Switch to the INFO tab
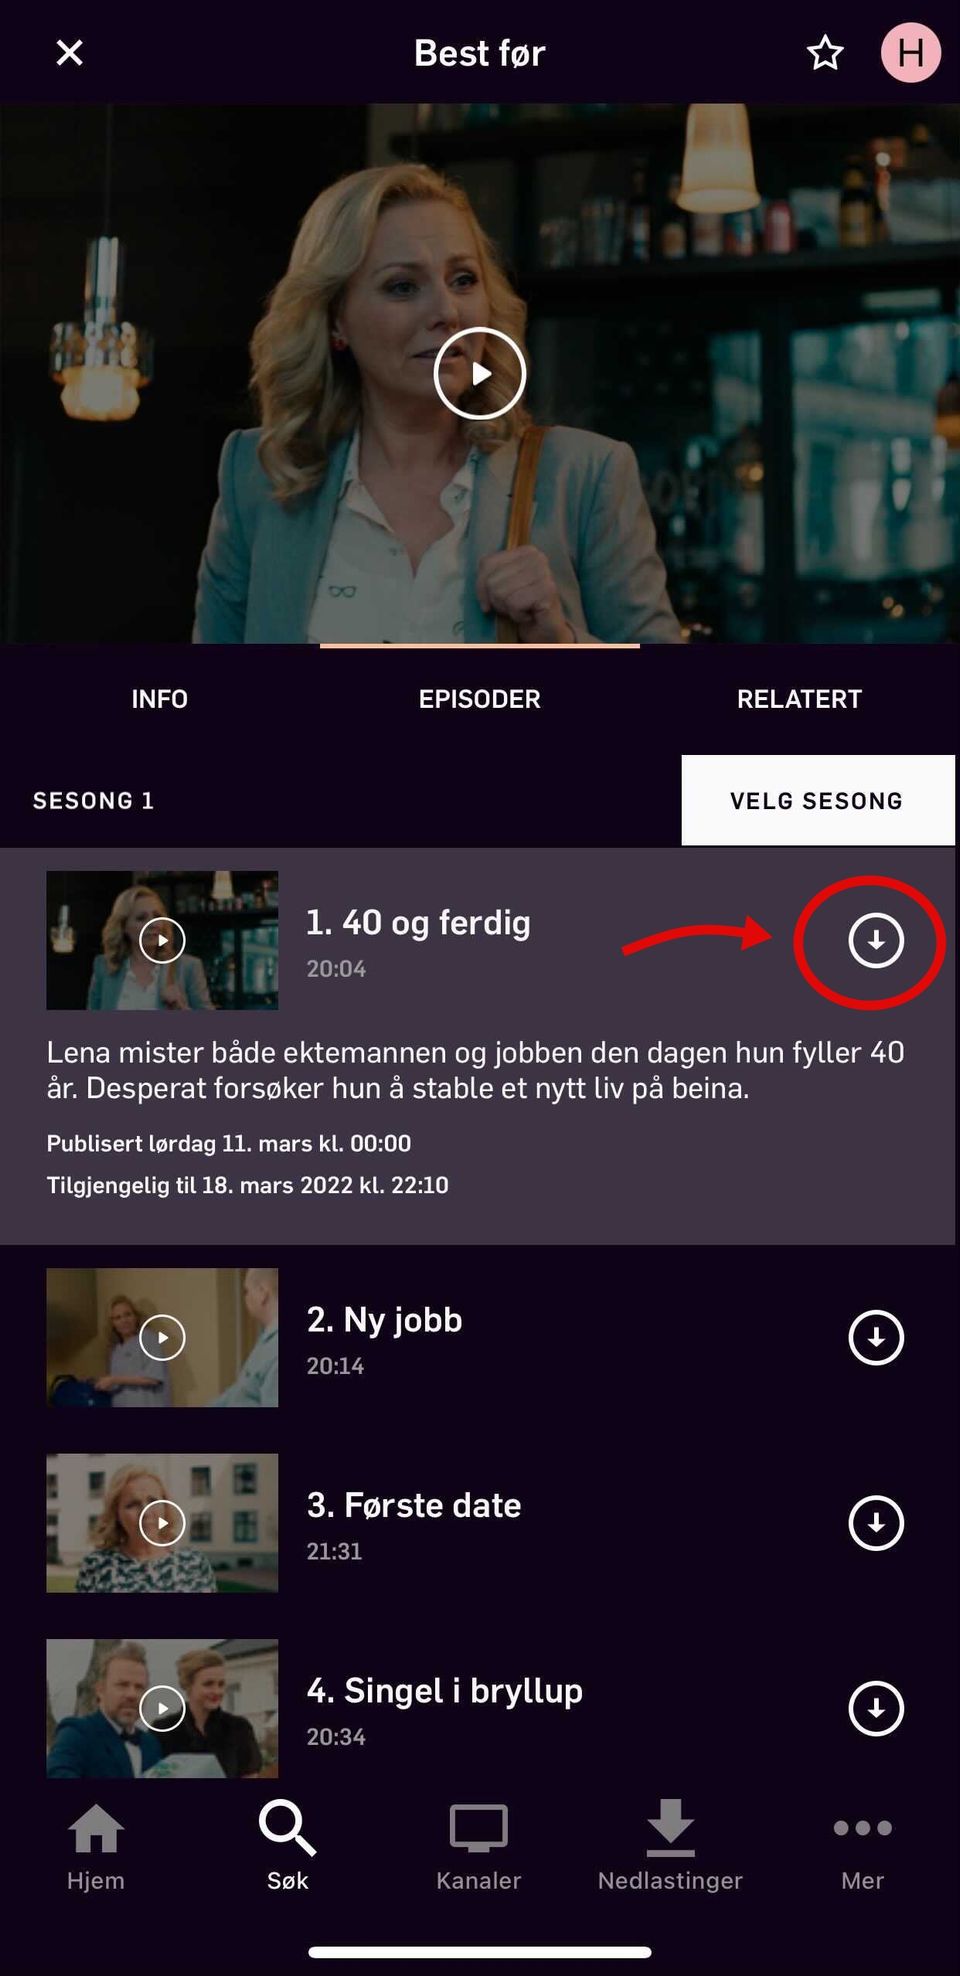The width and height of the screenshot is (960, 1976). (x=160, y=699)
